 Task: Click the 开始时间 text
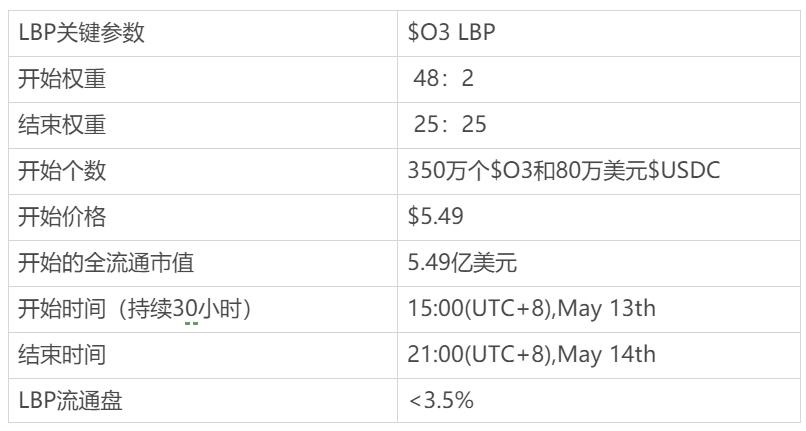pos(62,309)
